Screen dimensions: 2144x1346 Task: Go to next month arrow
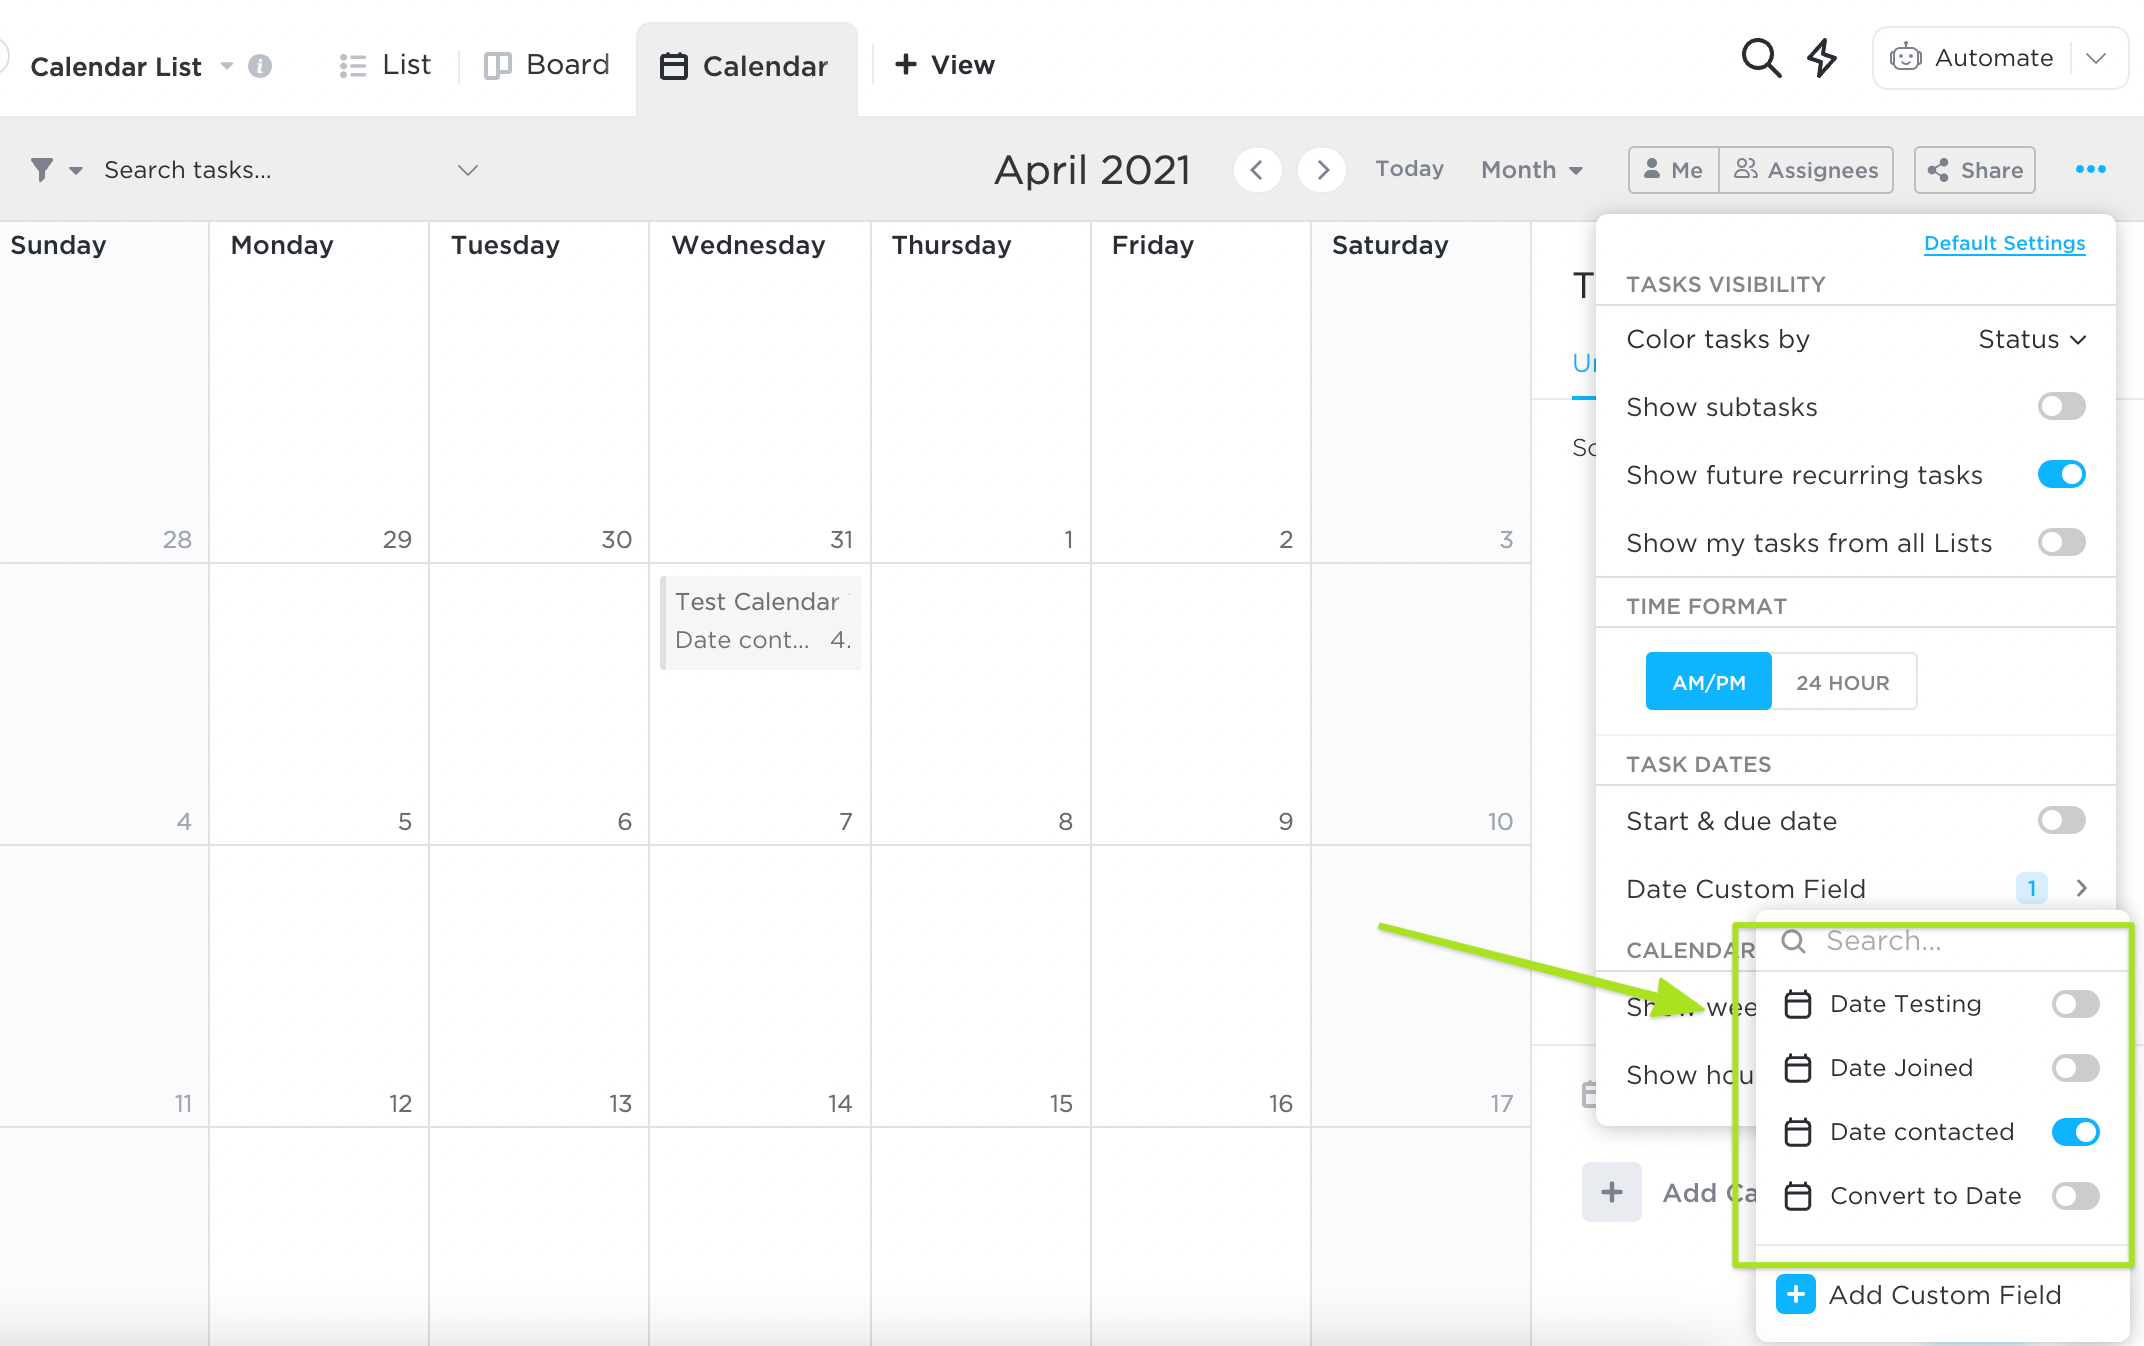click(1322, 170)
